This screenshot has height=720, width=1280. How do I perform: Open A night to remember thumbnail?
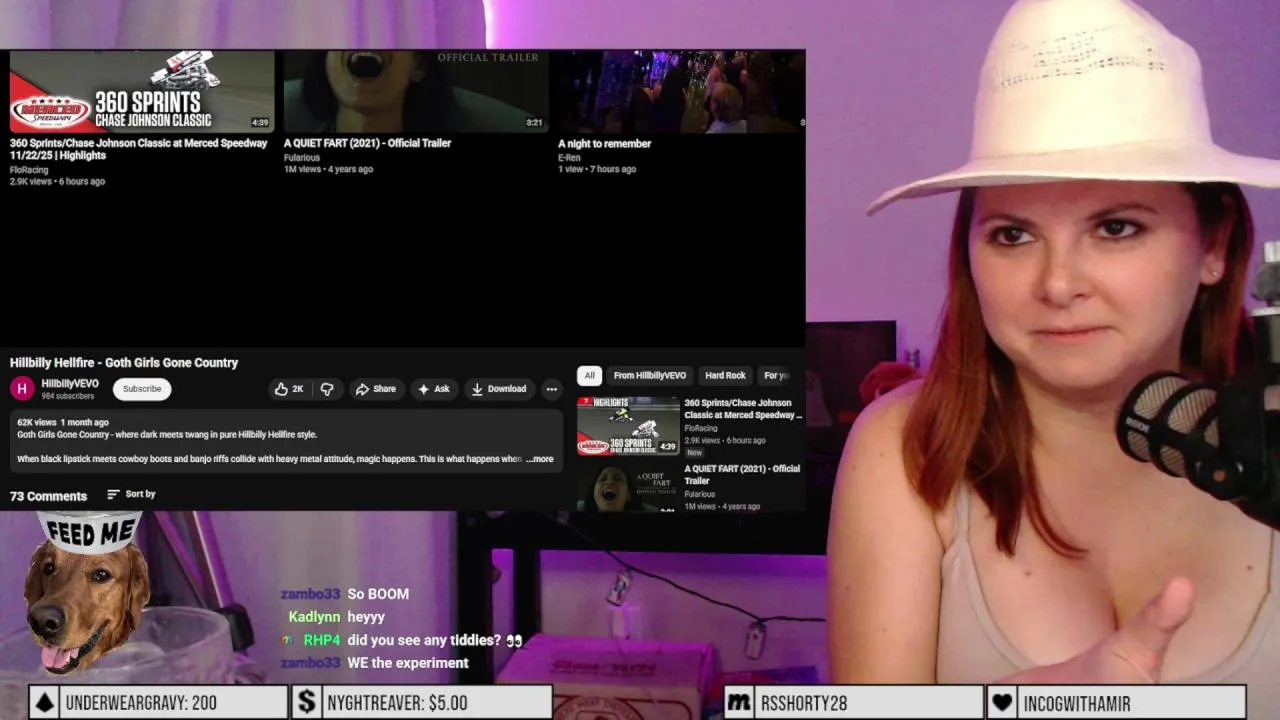tap(681, 91)
